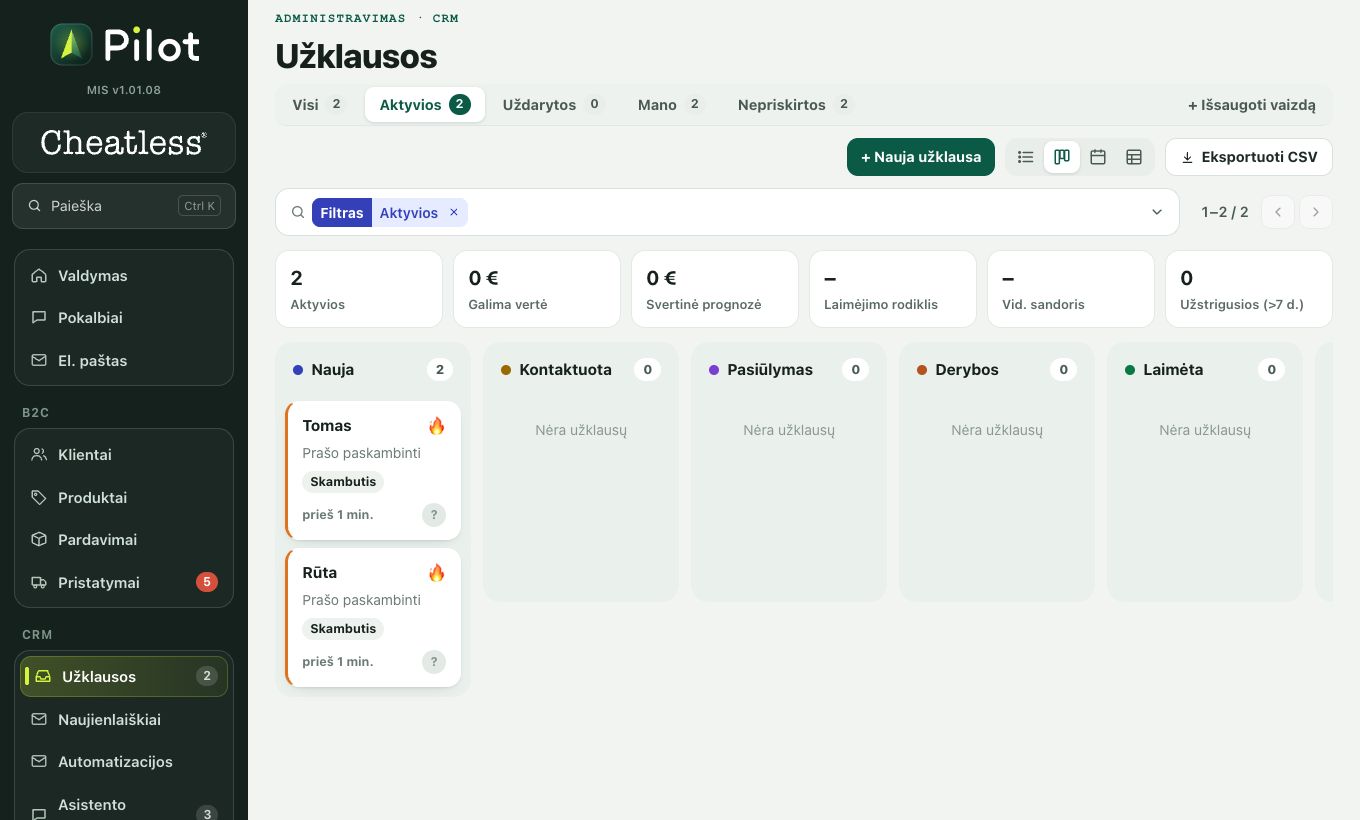The image size is (1360, 820).
Task: Open the Klientai section
Action: 124,455
